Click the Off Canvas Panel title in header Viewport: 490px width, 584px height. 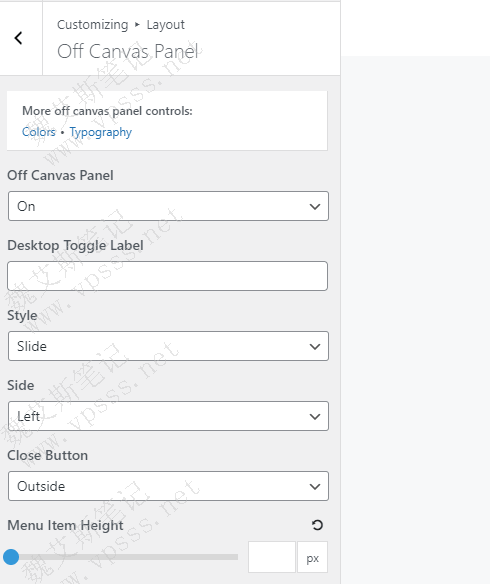click(128, 51)
